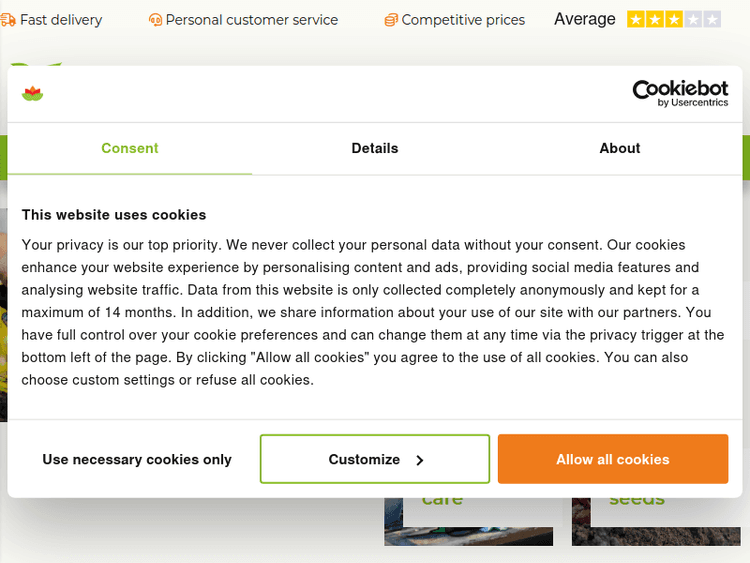This screenshot has height=563, width=750.
Task: Click the first yellow rating star
Action: coord(636,19)
